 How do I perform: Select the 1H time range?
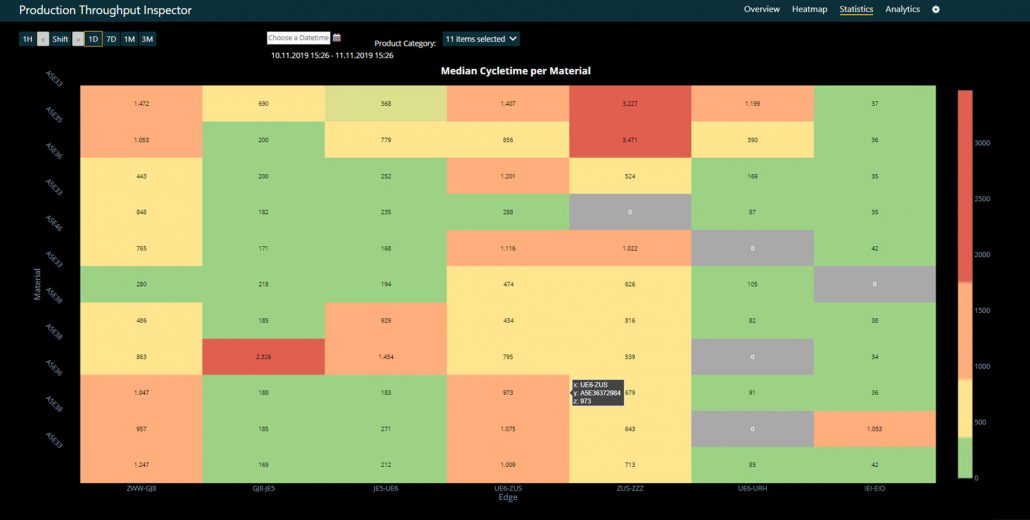(28, 39)
